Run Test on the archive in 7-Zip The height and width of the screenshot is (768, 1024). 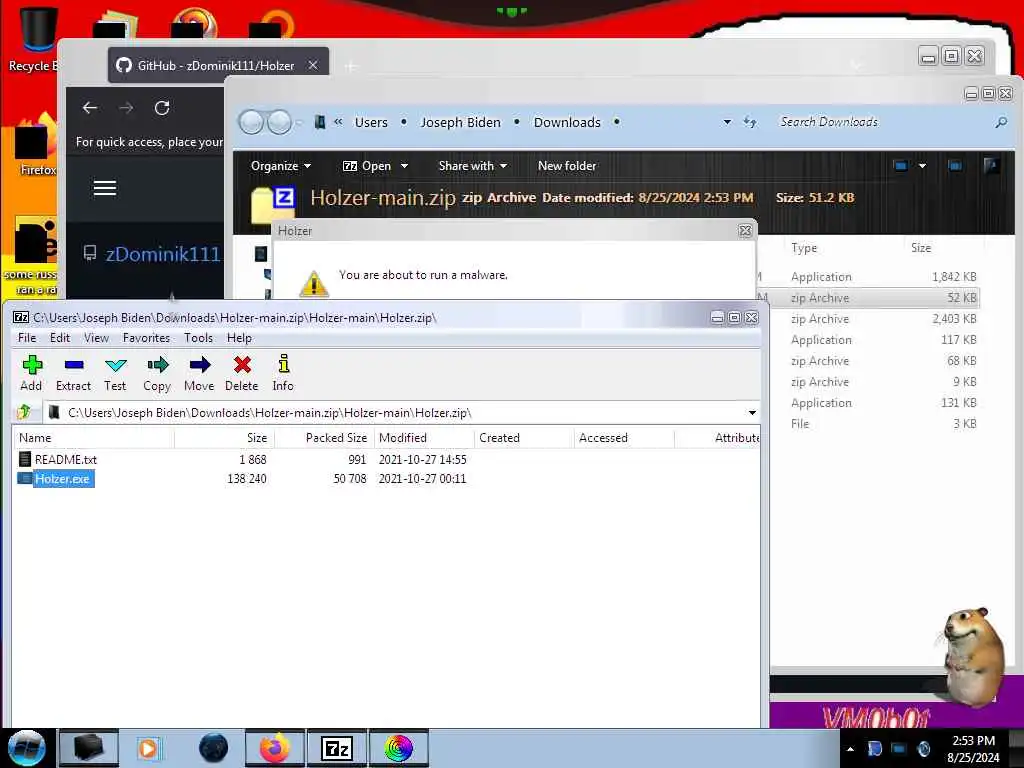pyautogui.click(x=115, y=373)
